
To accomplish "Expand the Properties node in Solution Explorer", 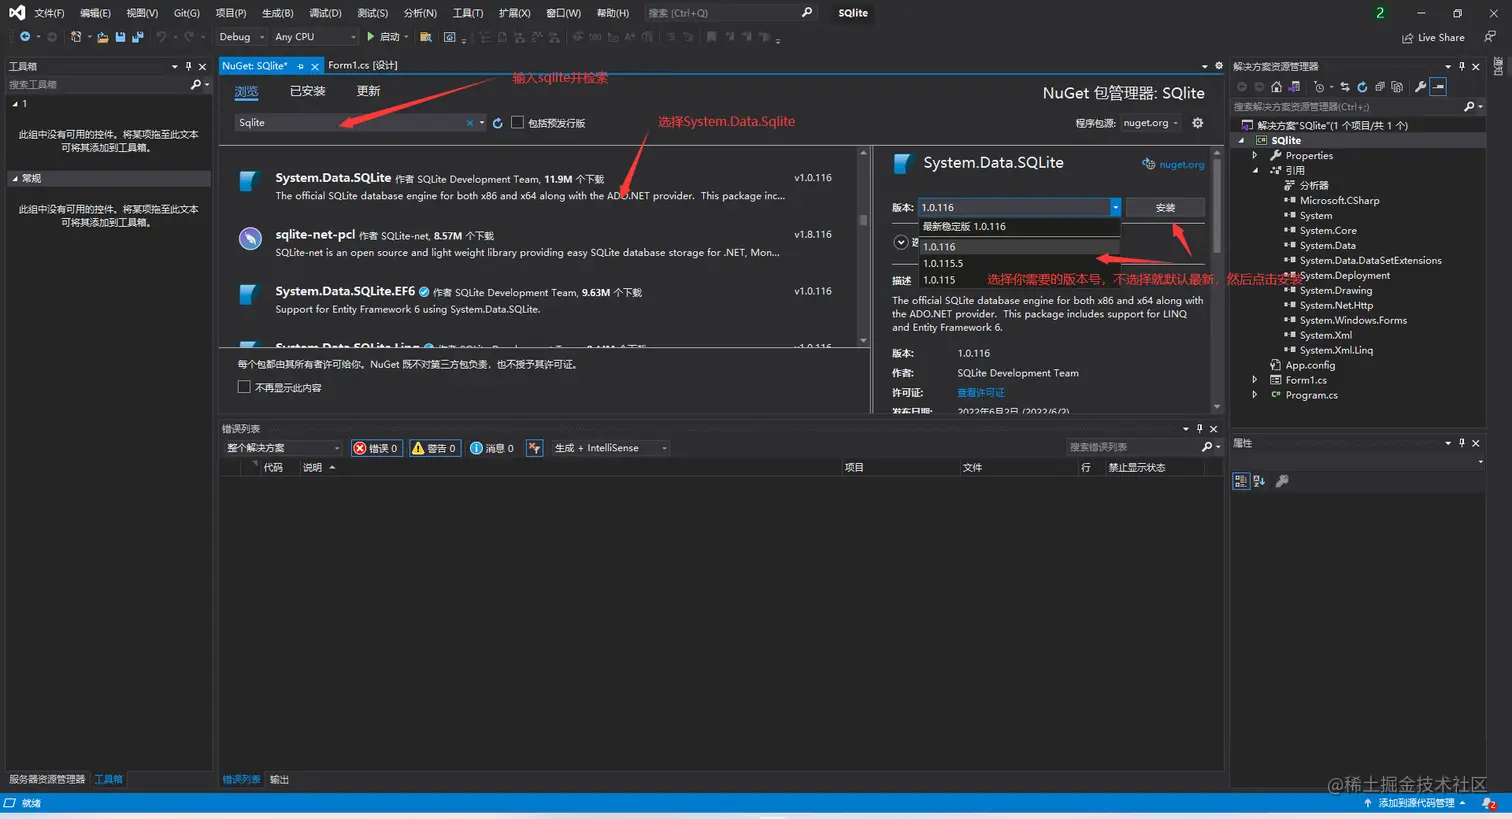I will [1255, 156].
